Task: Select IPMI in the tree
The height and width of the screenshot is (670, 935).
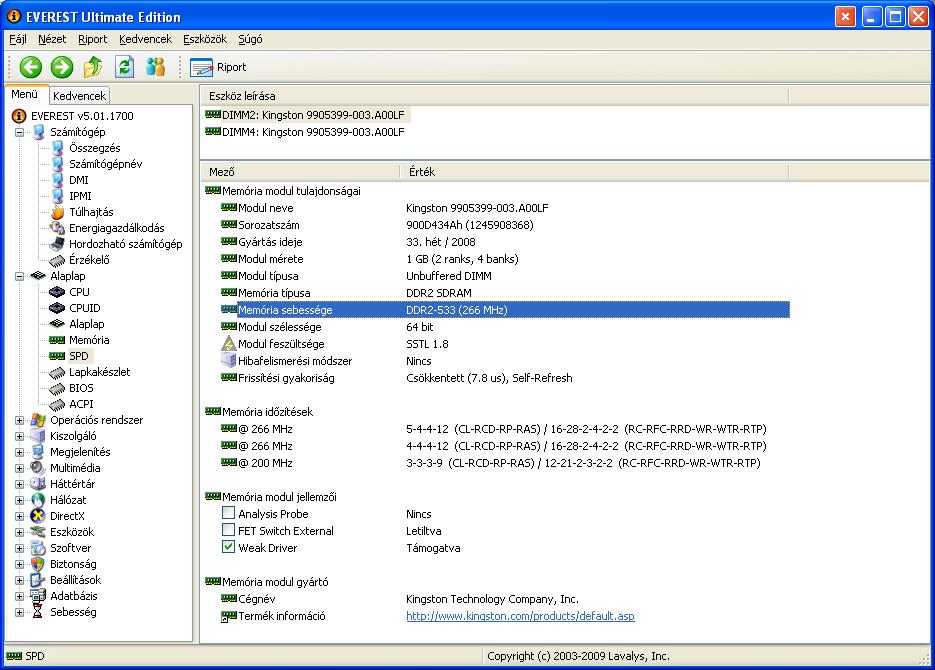Action: point(80,196)
